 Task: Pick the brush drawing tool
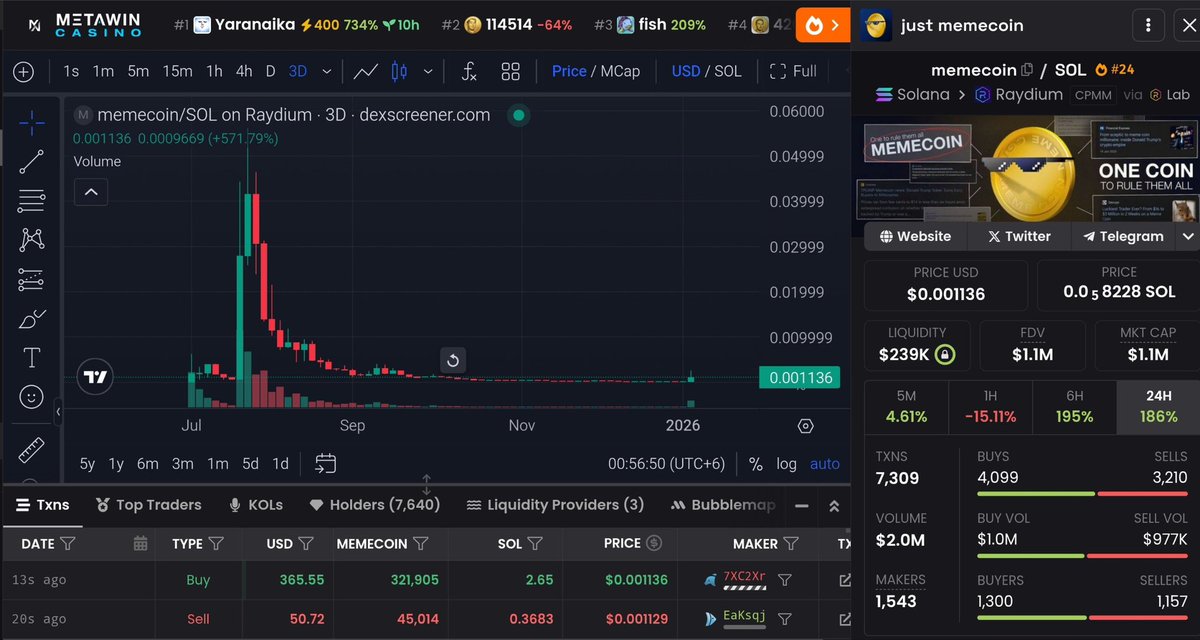tap(31, 318)
